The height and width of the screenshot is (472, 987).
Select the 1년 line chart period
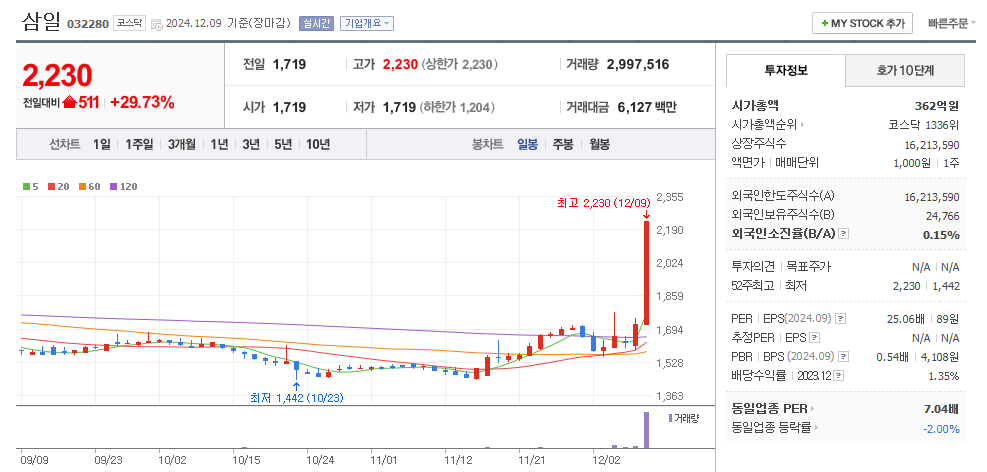219,144
